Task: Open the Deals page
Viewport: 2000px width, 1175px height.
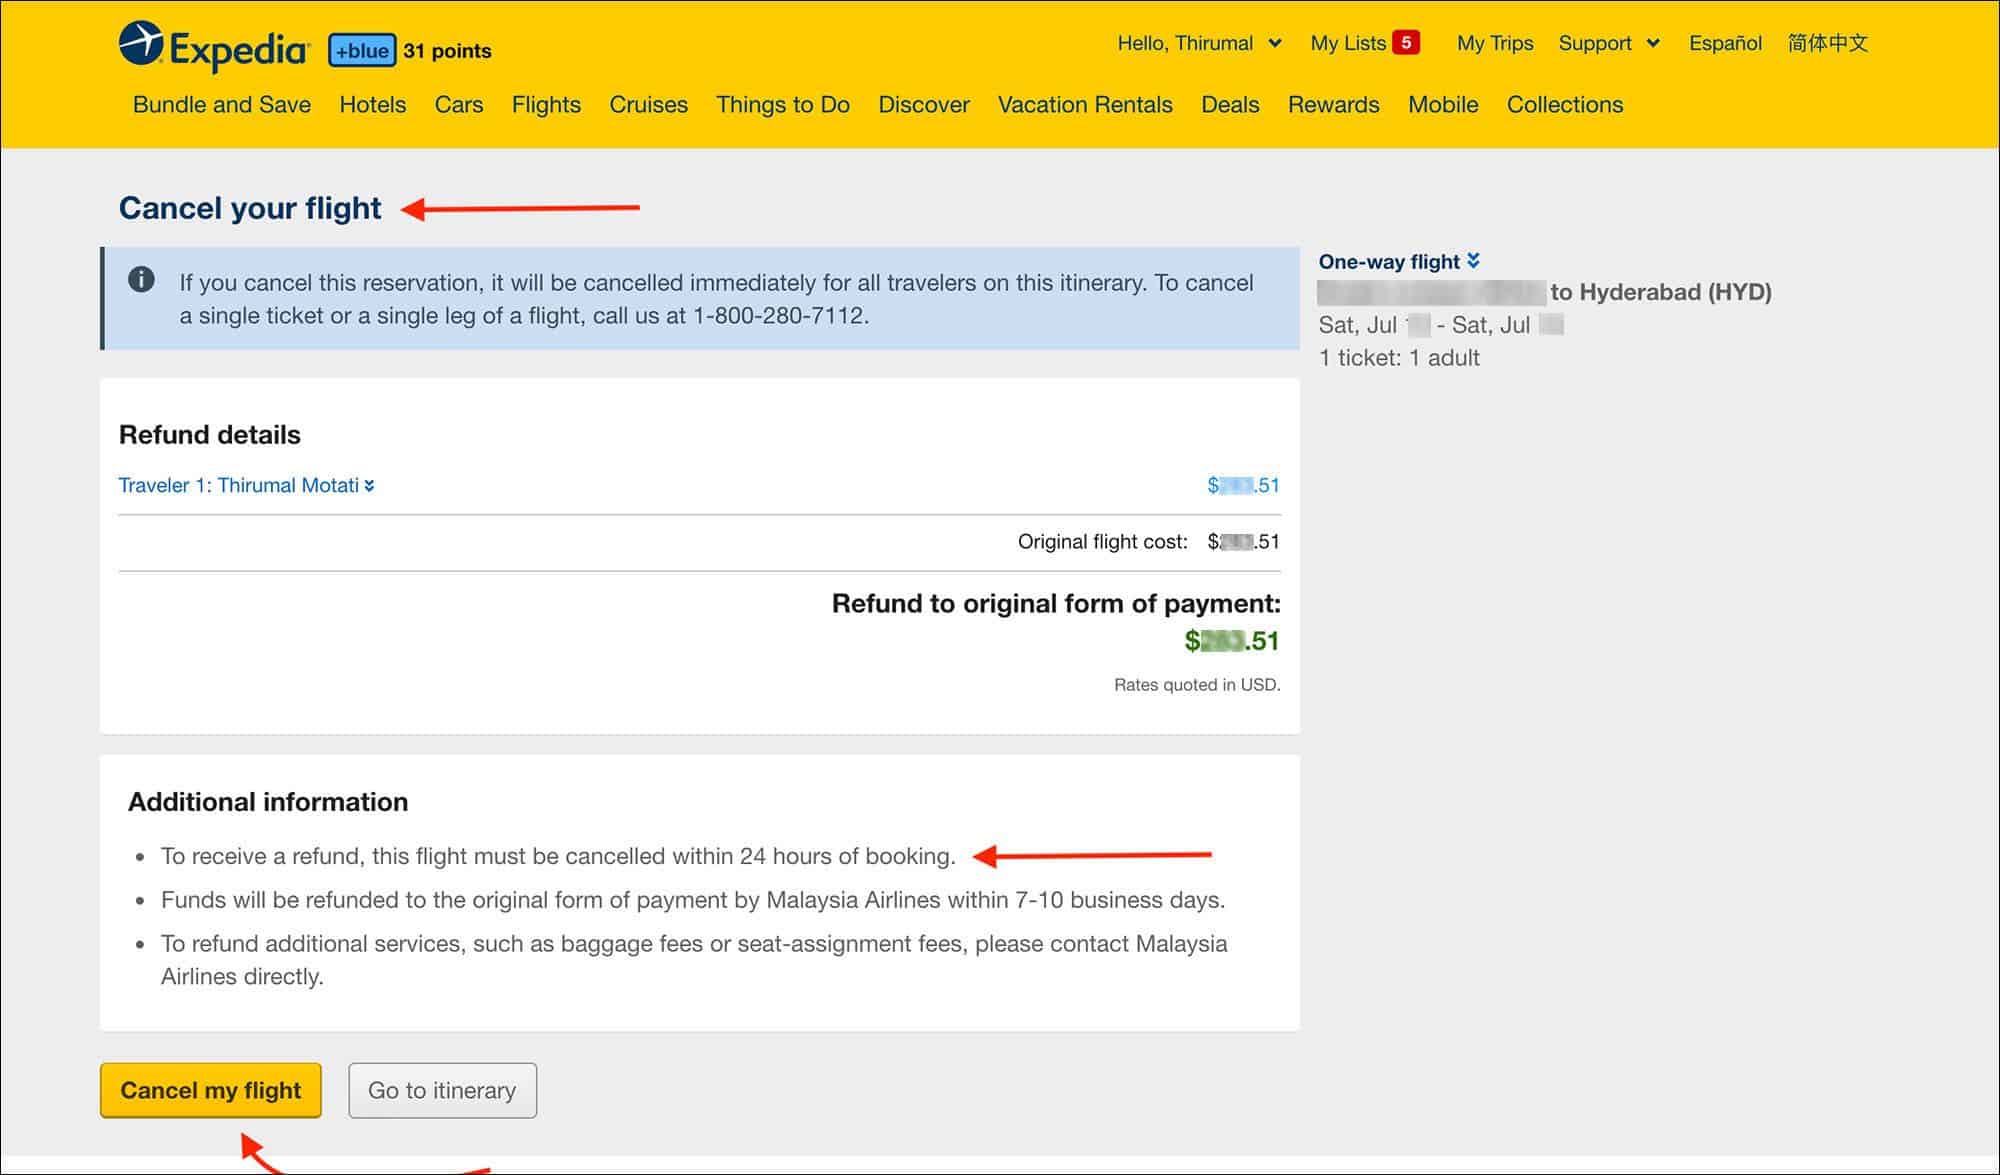Action: 1230,105
